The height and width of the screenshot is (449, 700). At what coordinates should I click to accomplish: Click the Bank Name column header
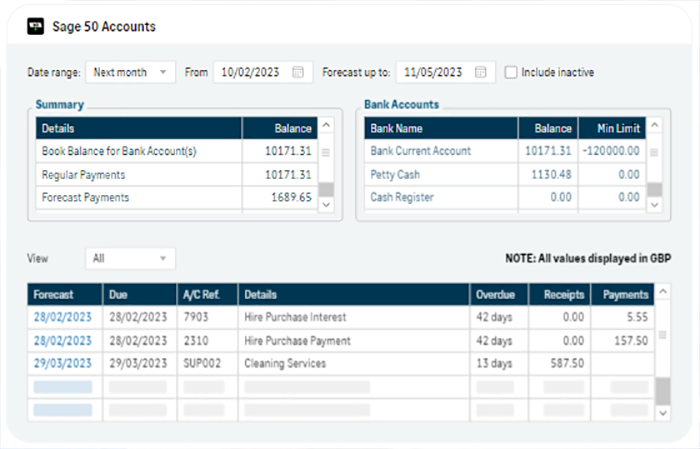(441, 129)
